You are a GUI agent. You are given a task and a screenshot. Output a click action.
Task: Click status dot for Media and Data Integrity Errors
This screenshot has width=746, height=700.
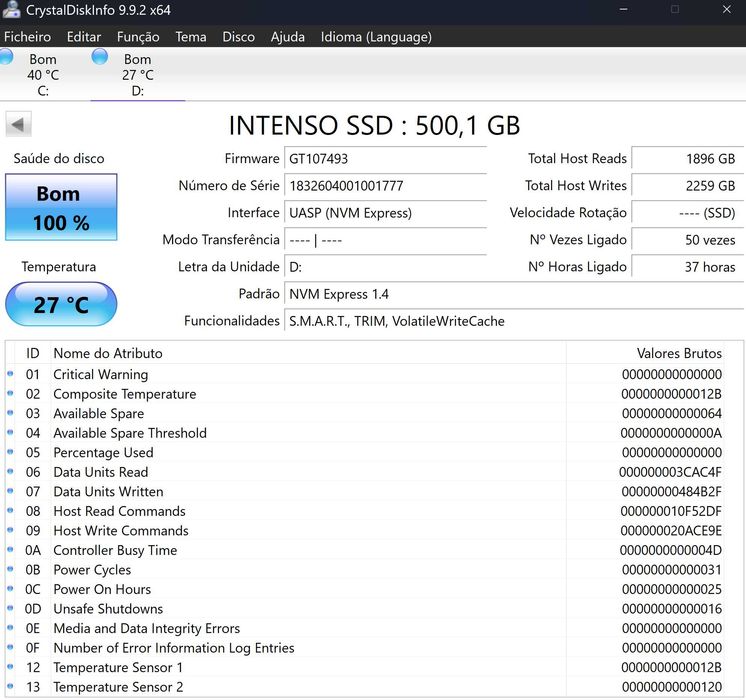[x=10, y=628]
